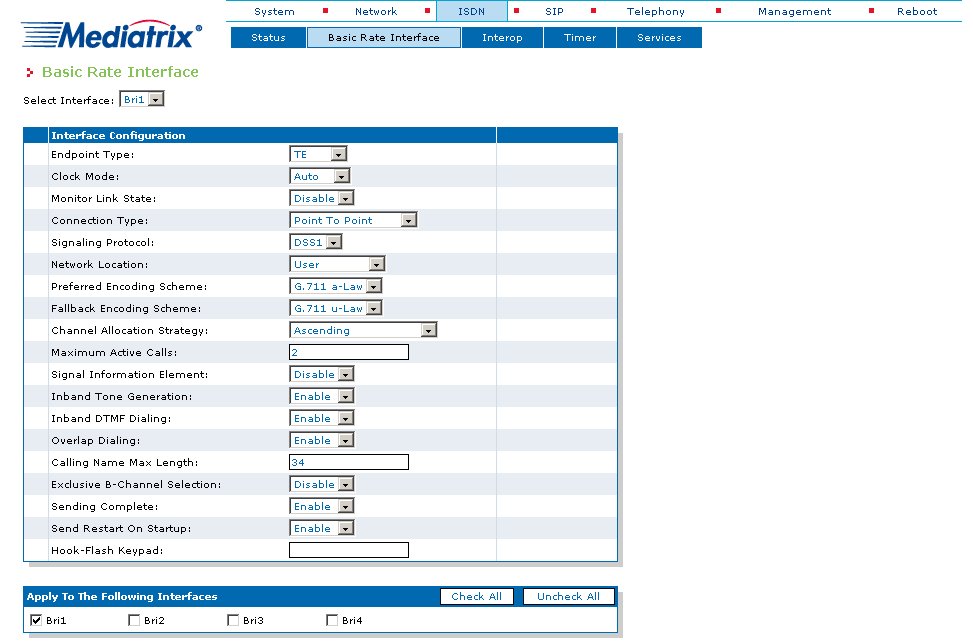Image resolution: width=973 pixels, height=641 pixels.
Task: Expand the Endpoint Type dropdown
Action: pos(318,154)
